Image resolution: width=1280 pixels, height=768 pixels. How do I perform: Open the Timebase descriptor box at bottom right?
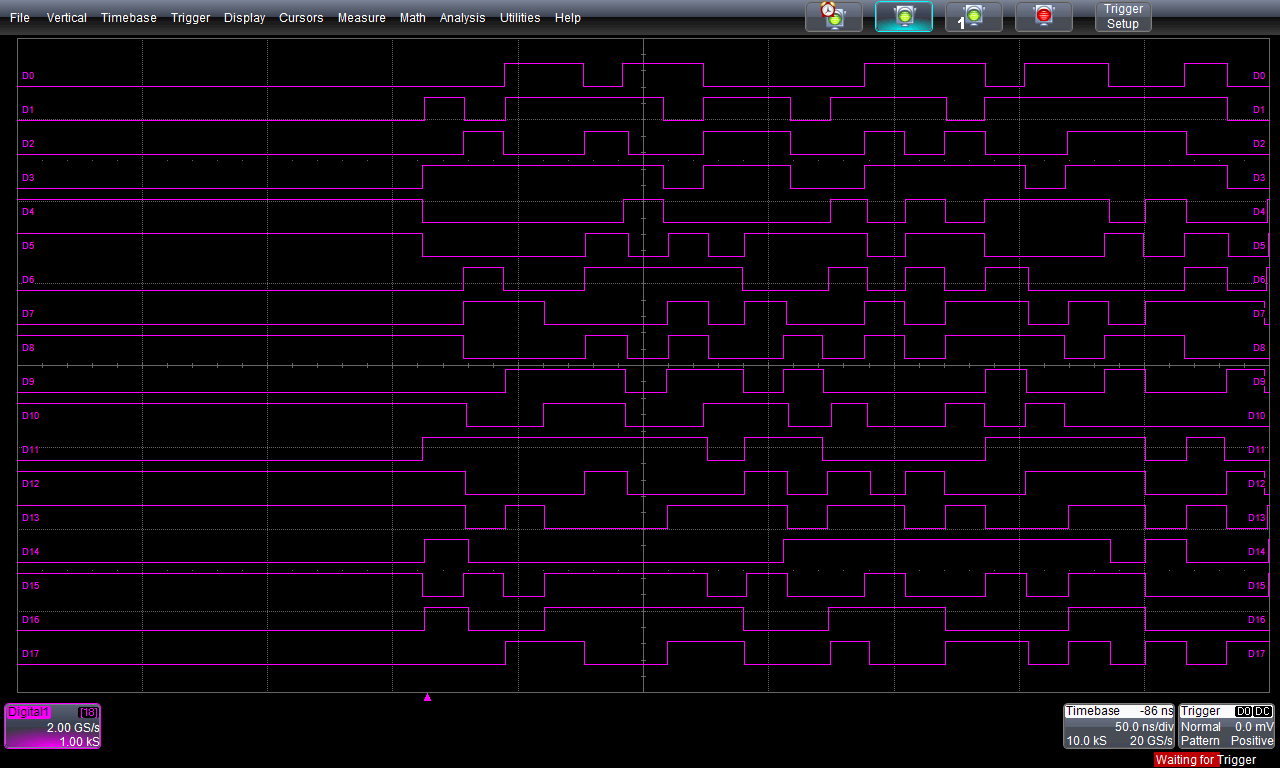[x=1118, y=726]
